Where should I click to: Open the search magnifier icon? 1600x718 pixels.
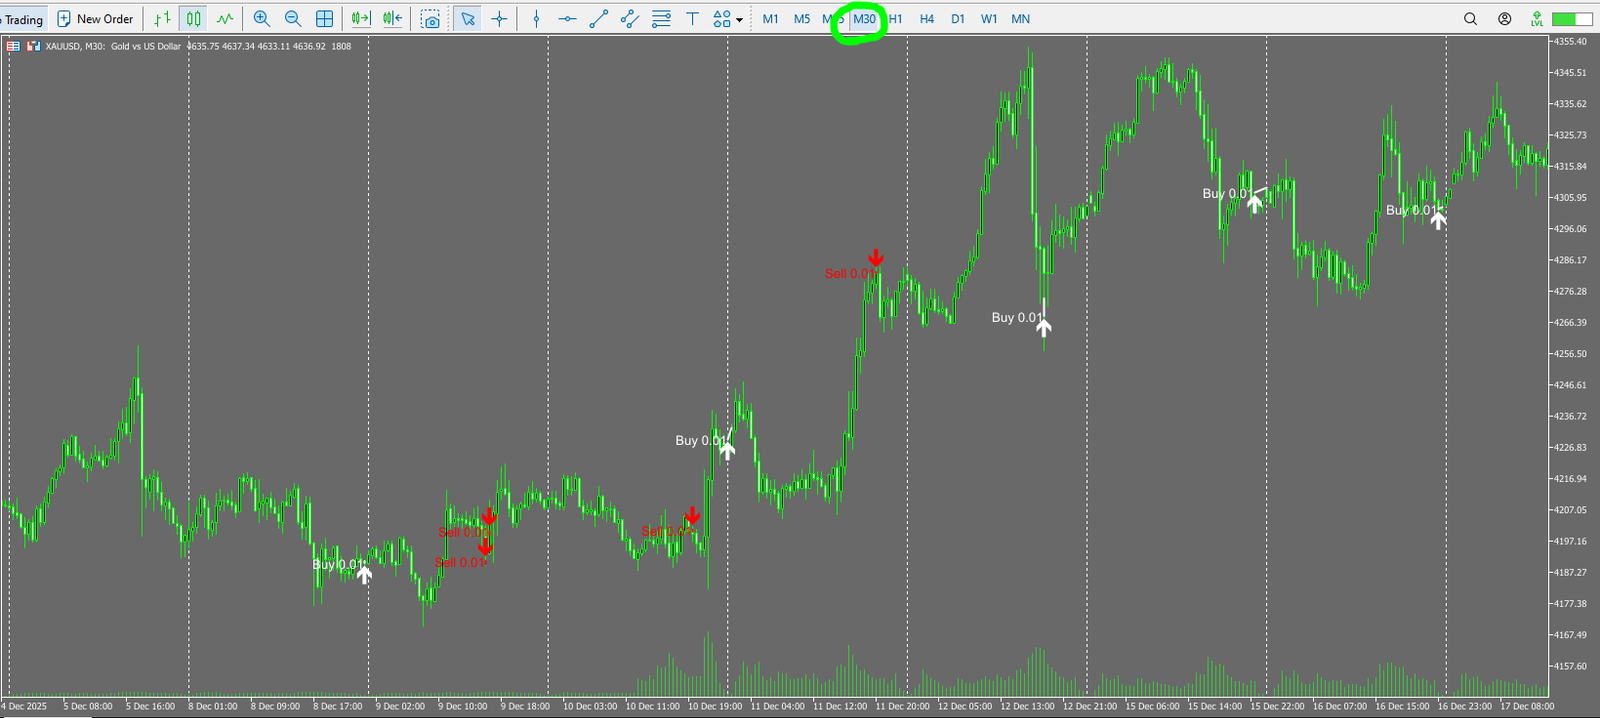coord(1470,19)
